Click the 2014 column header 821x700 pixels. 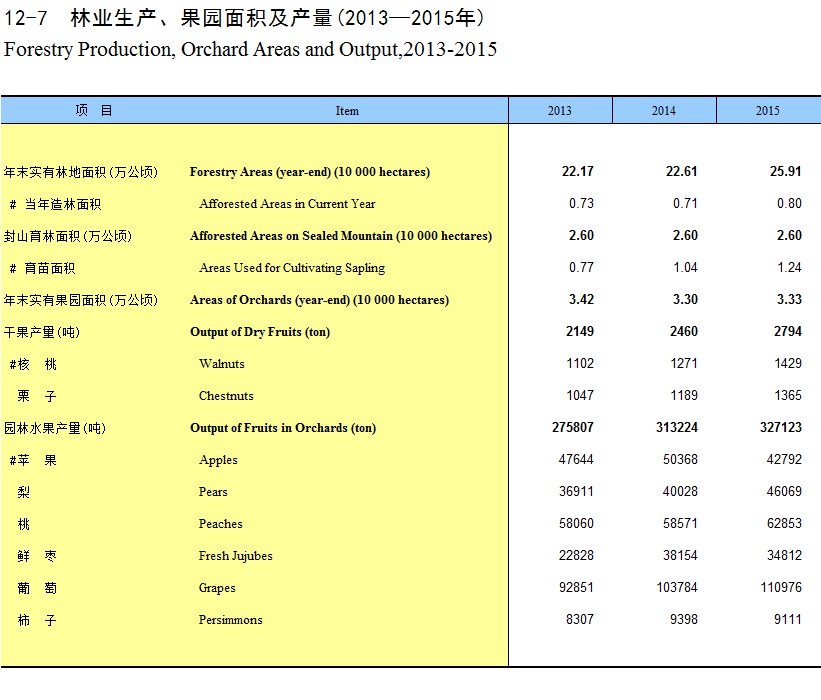point(664,110)
